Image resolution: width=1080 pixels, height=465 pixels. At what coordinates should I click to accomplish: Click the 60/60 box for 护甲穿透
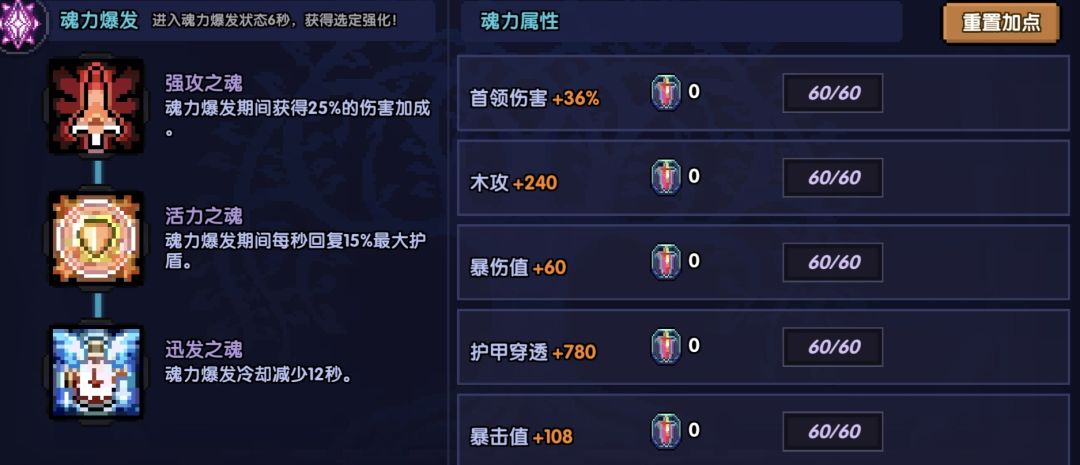point(833,347)
